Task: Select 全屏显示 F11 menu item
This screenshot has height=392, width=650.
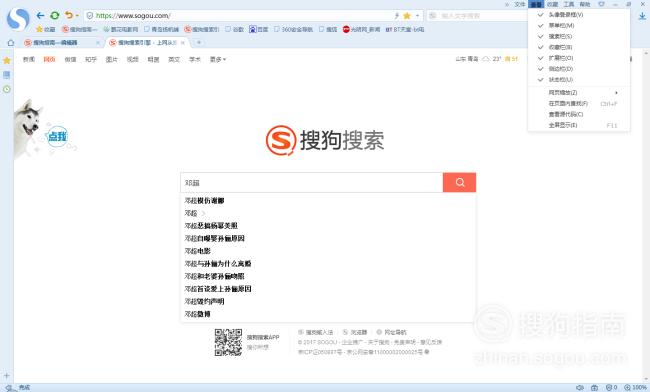Action: coord(579,125)
